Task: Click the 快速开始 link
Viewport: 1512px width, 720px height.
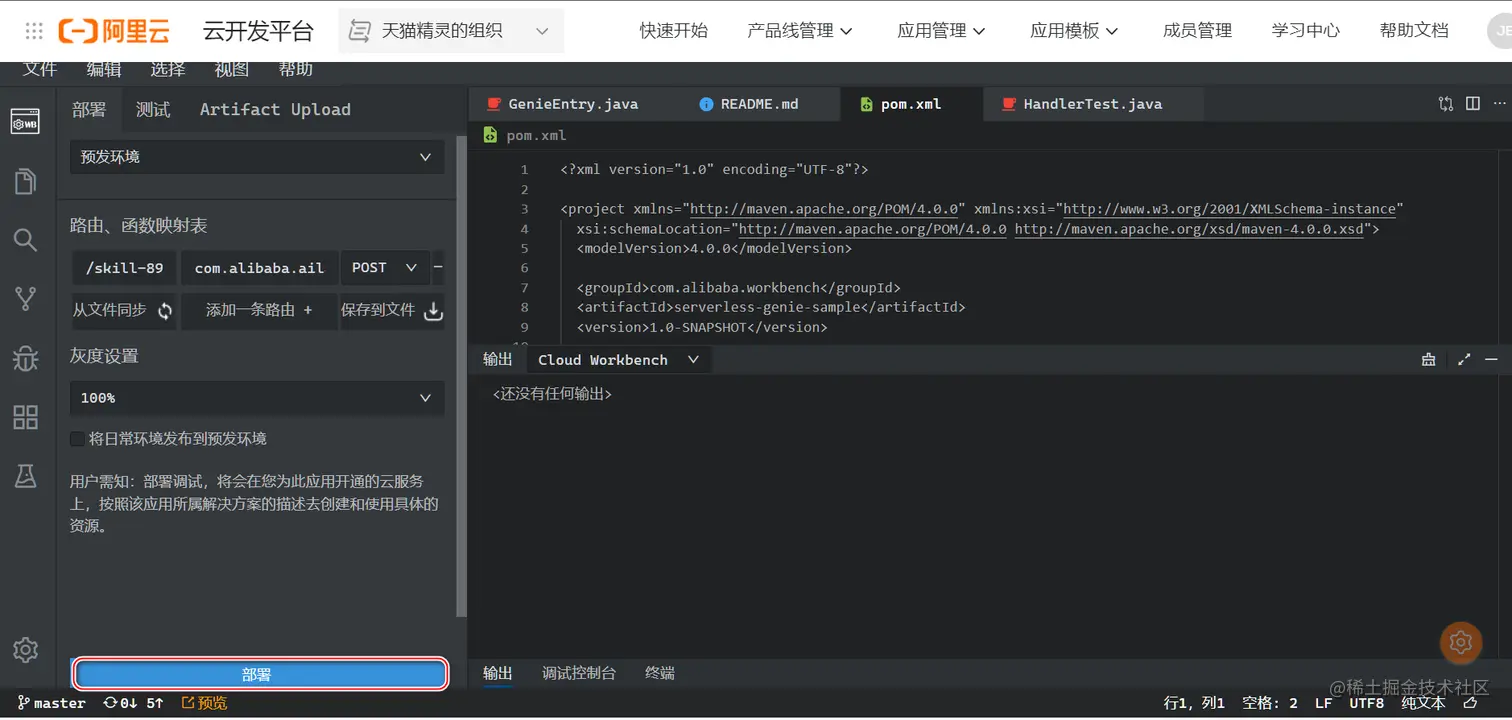Action: pos(674,31)
